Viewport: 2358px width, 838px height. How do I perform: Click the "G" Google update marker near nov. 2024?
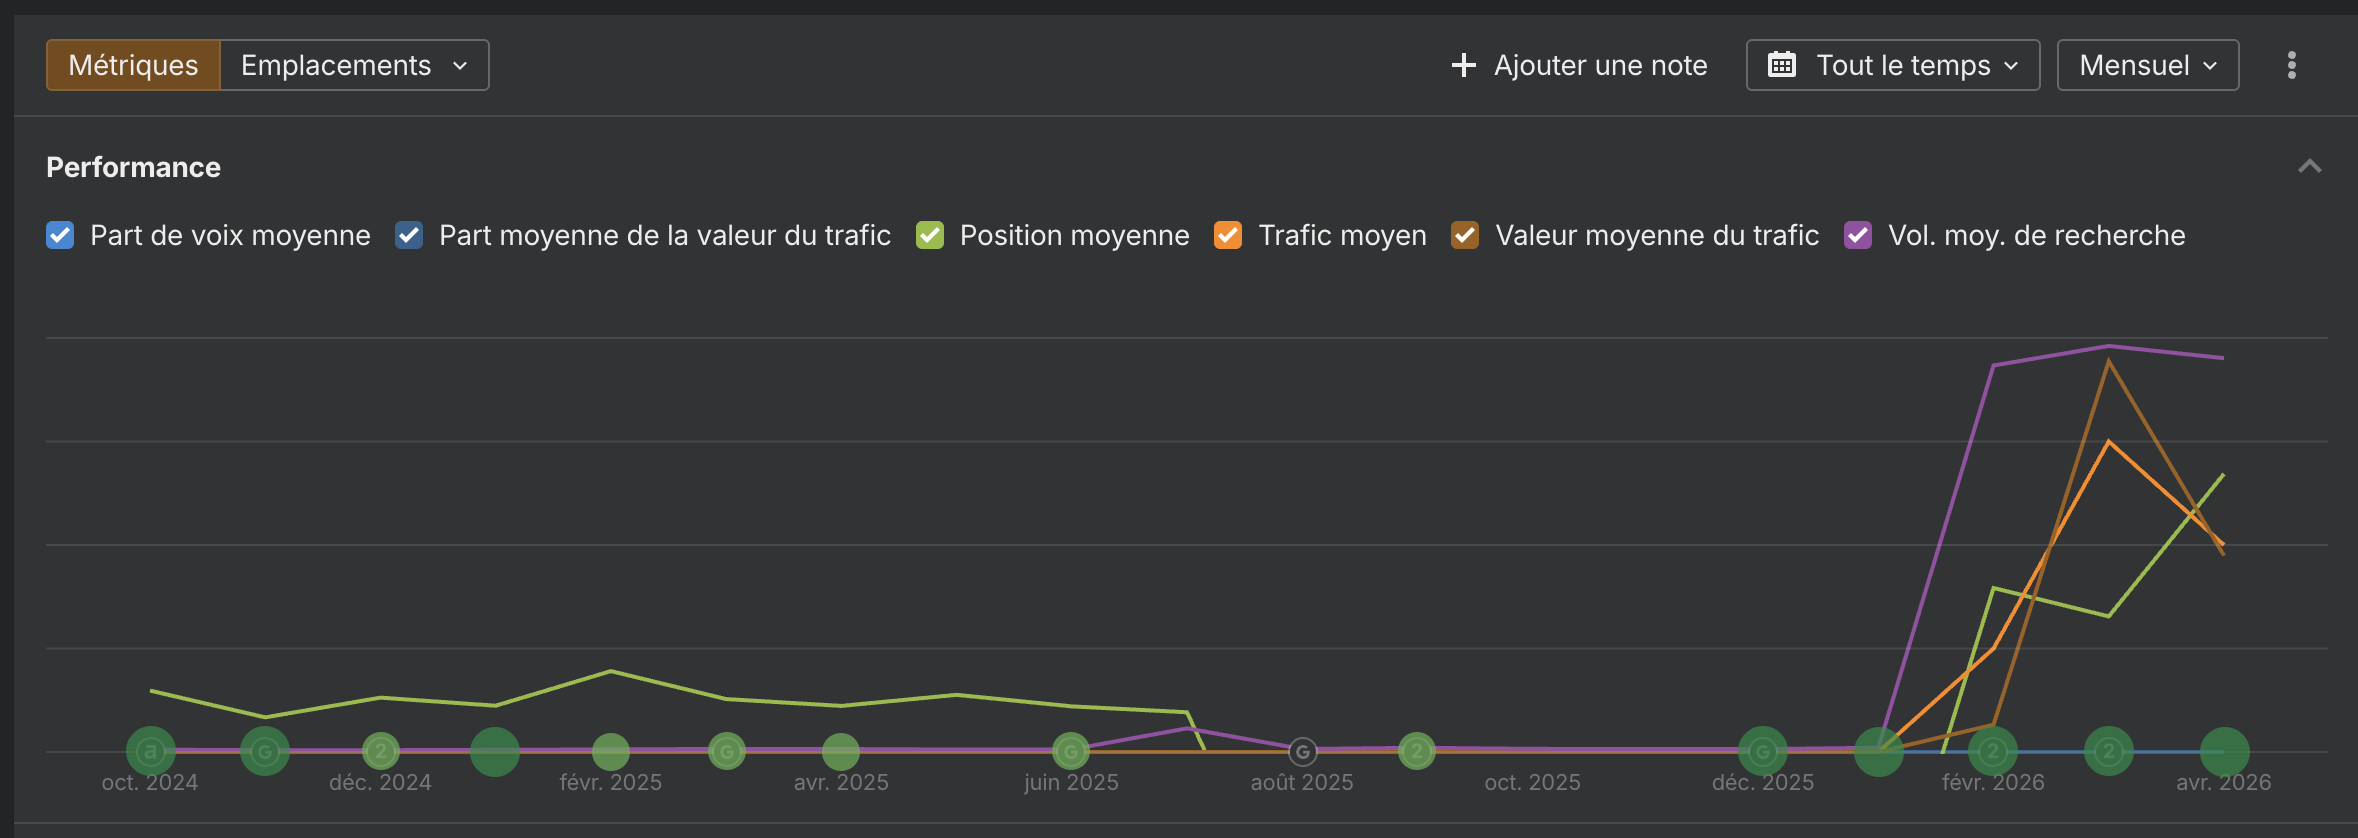tap(264, 750)
